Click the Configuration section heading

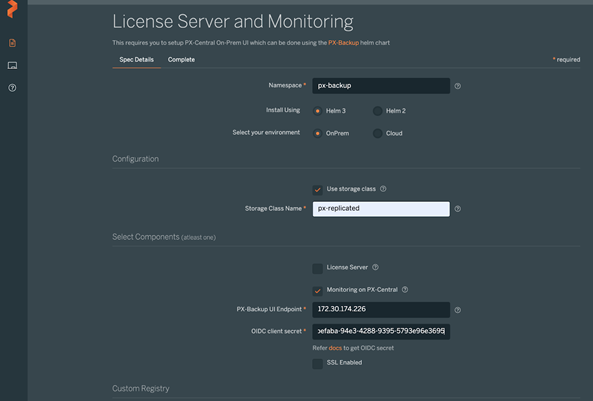(135, 159)
